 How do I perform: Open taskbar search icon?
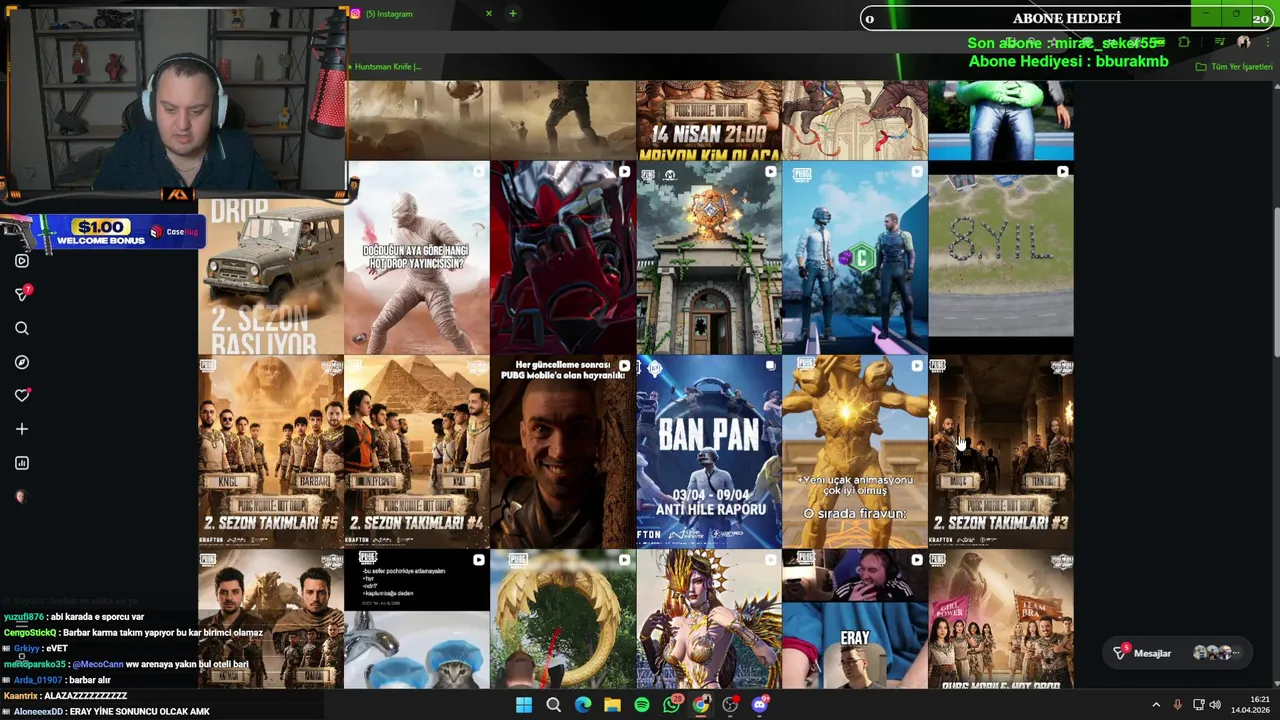553,705
